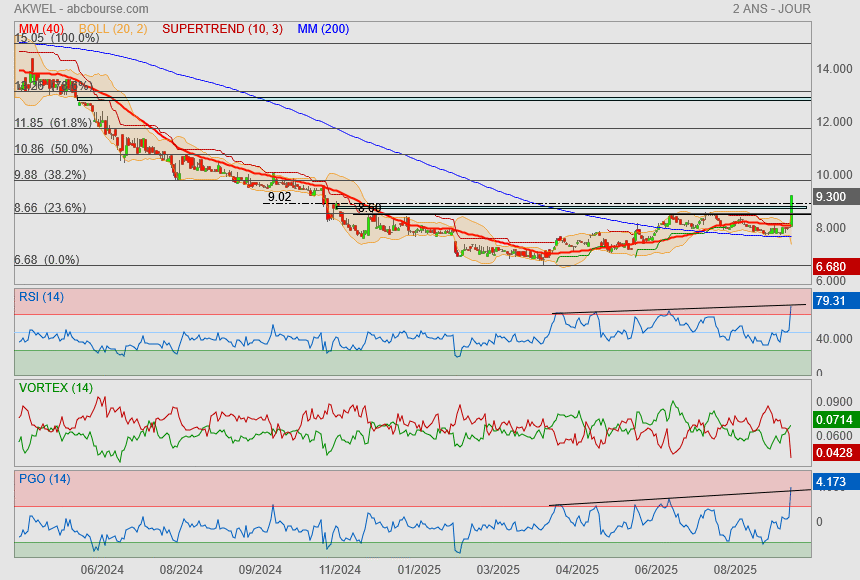Click the blue 4.173 PGO value tag

[833, 483]
